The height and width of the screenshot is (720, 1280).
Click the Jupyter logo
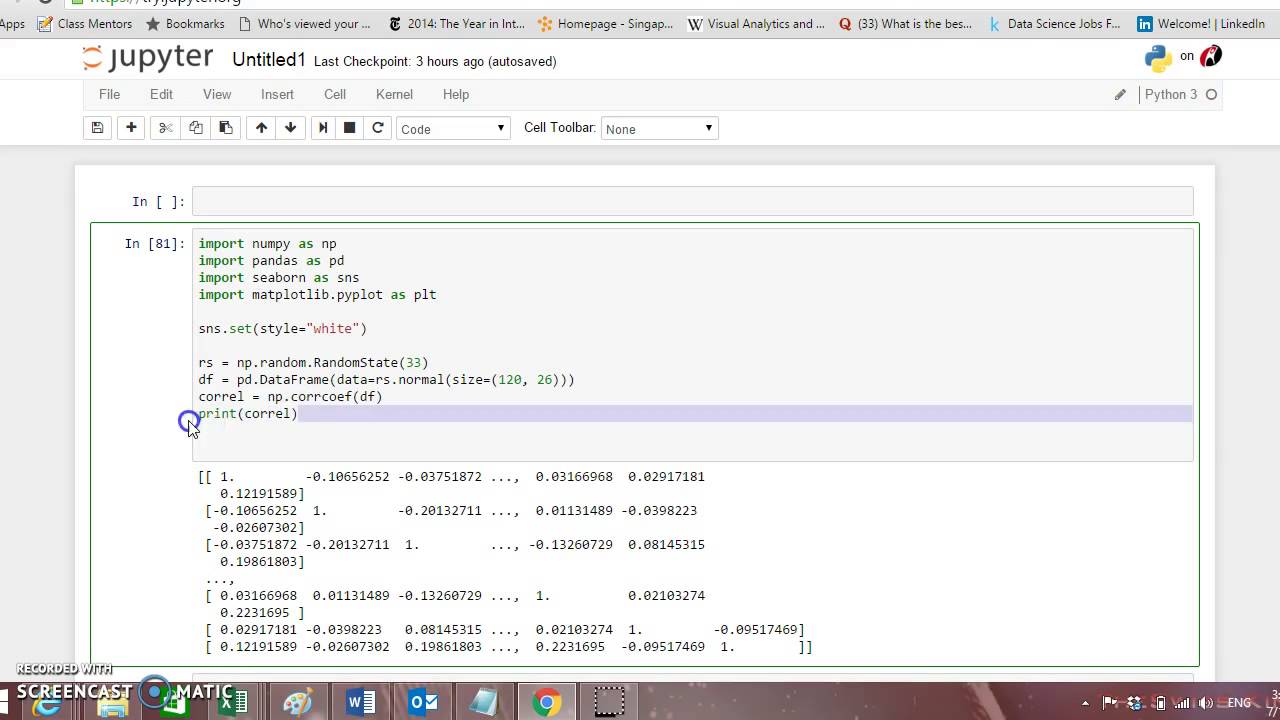coord(150,59)
